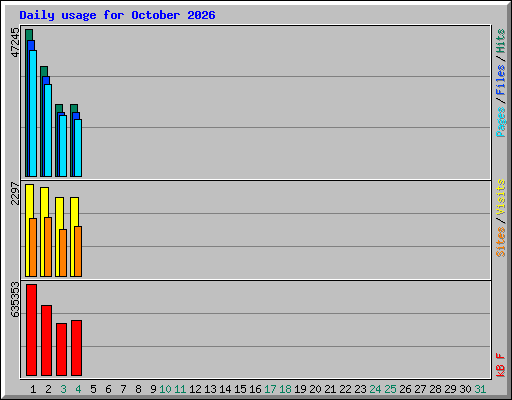Click the Visits legend label
The height and width of the screenshot is (400, 512).
click(x=501, y=197)
